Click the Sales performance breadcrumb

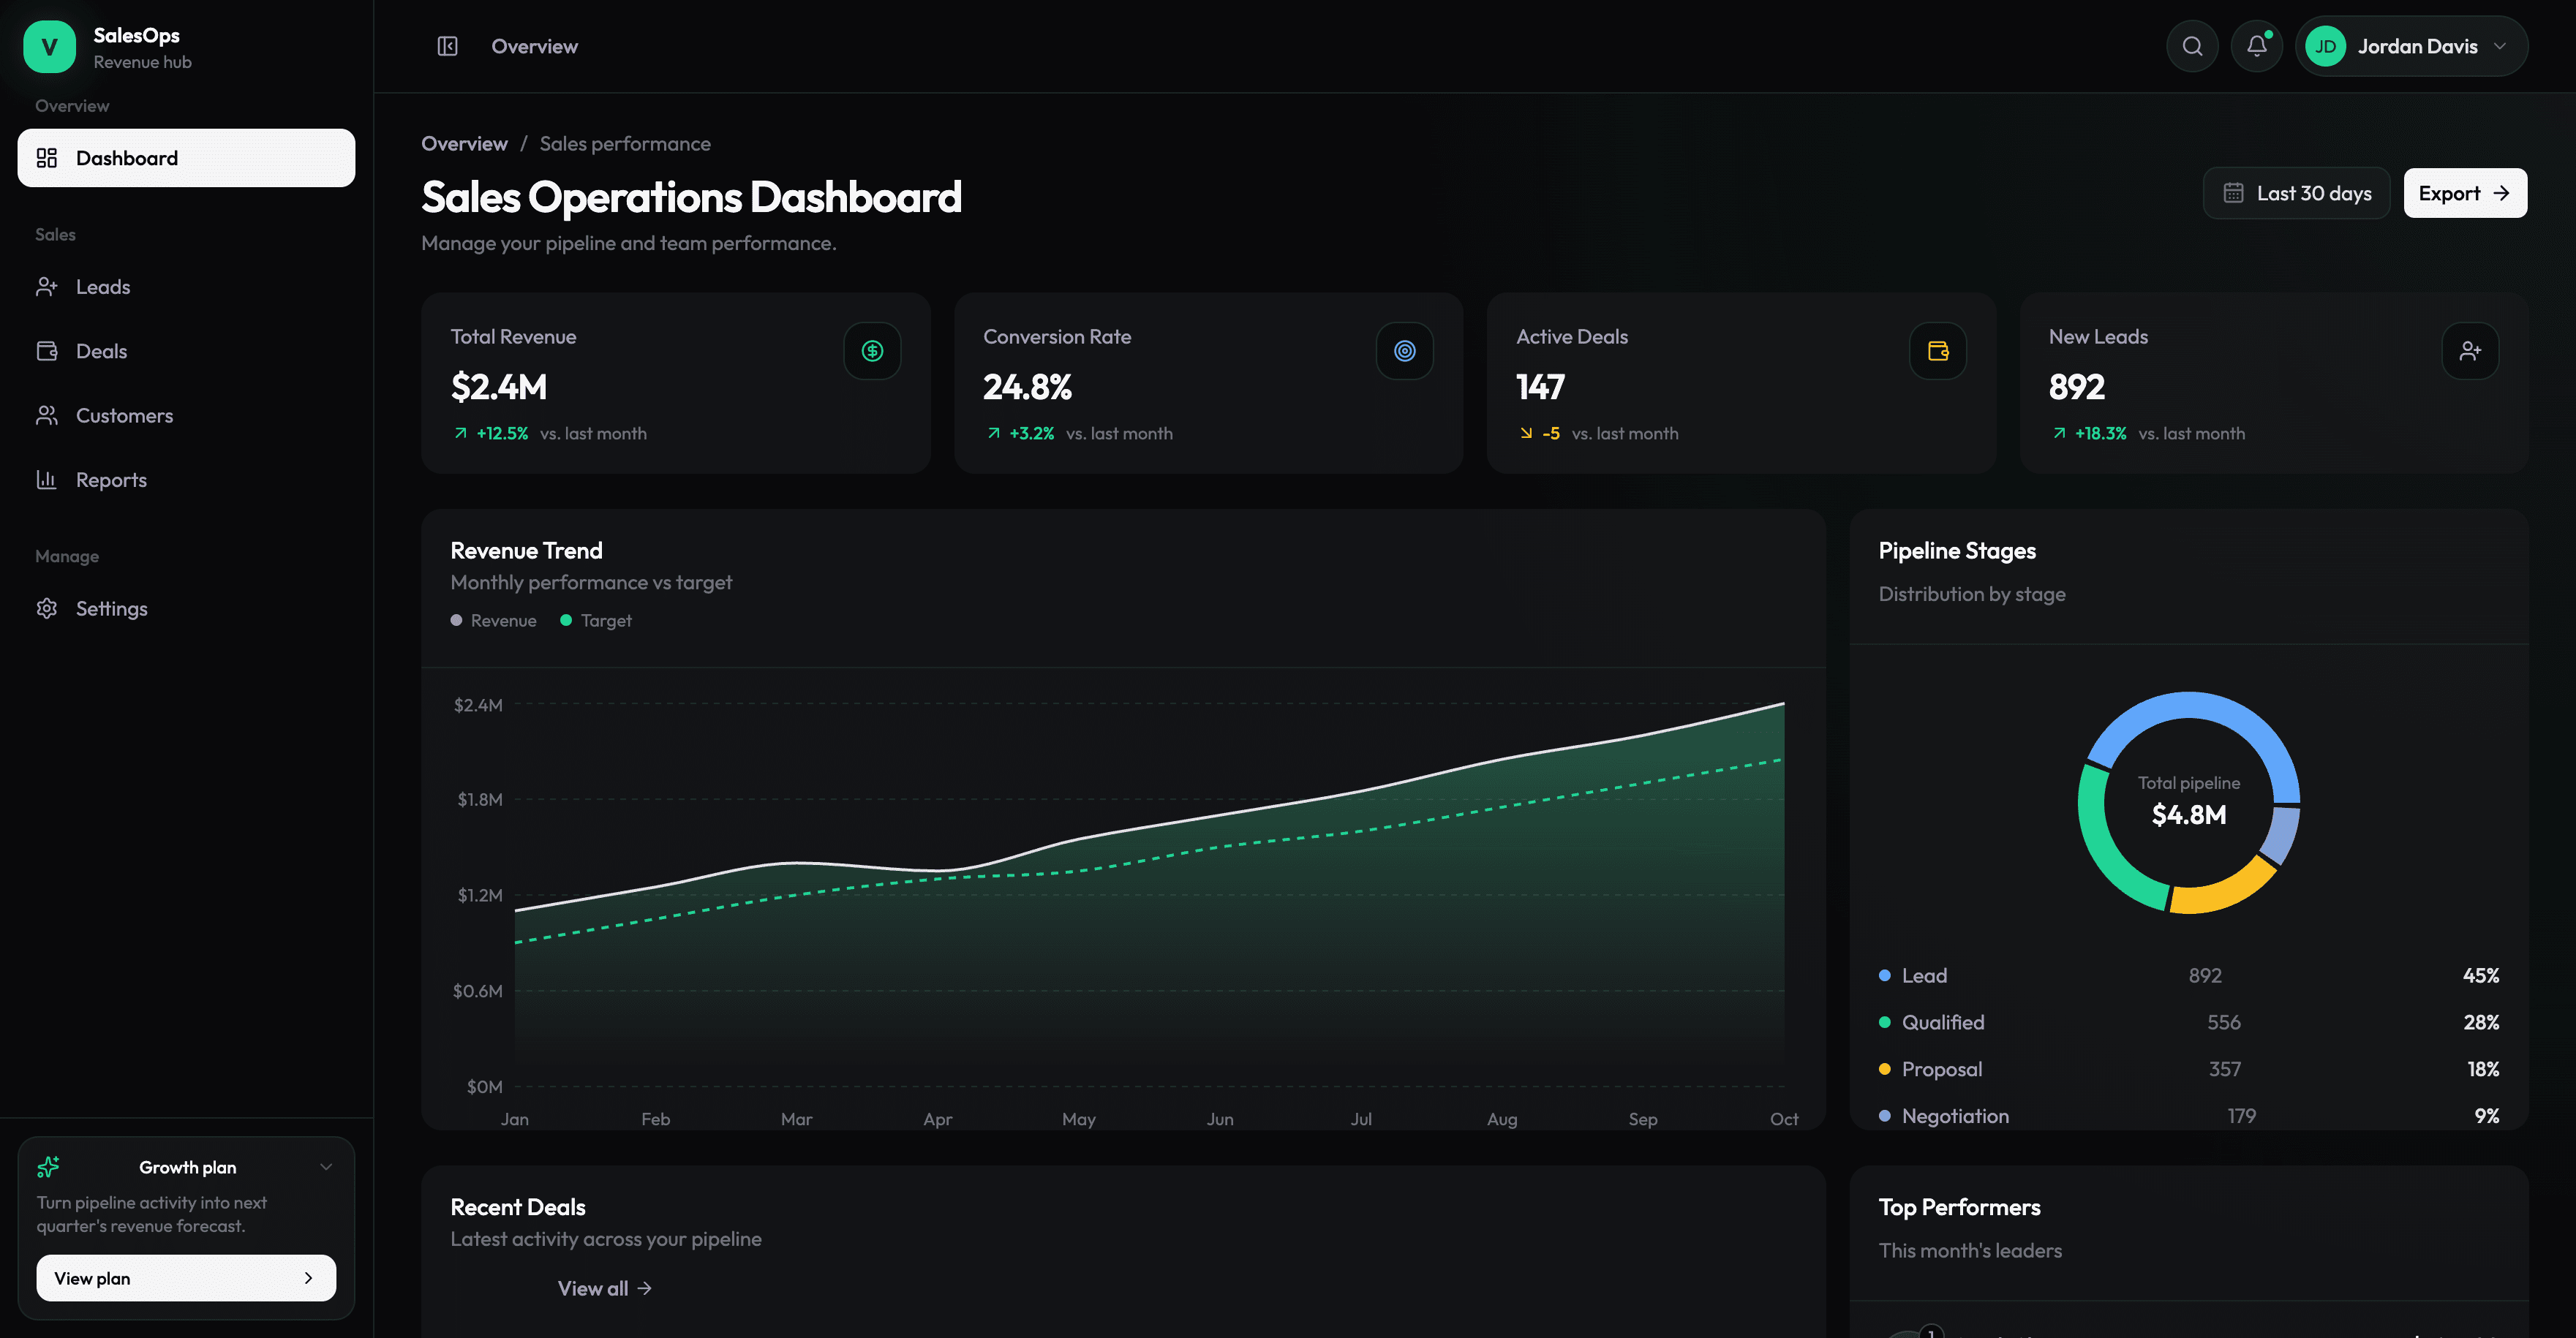tap(625, 143)
